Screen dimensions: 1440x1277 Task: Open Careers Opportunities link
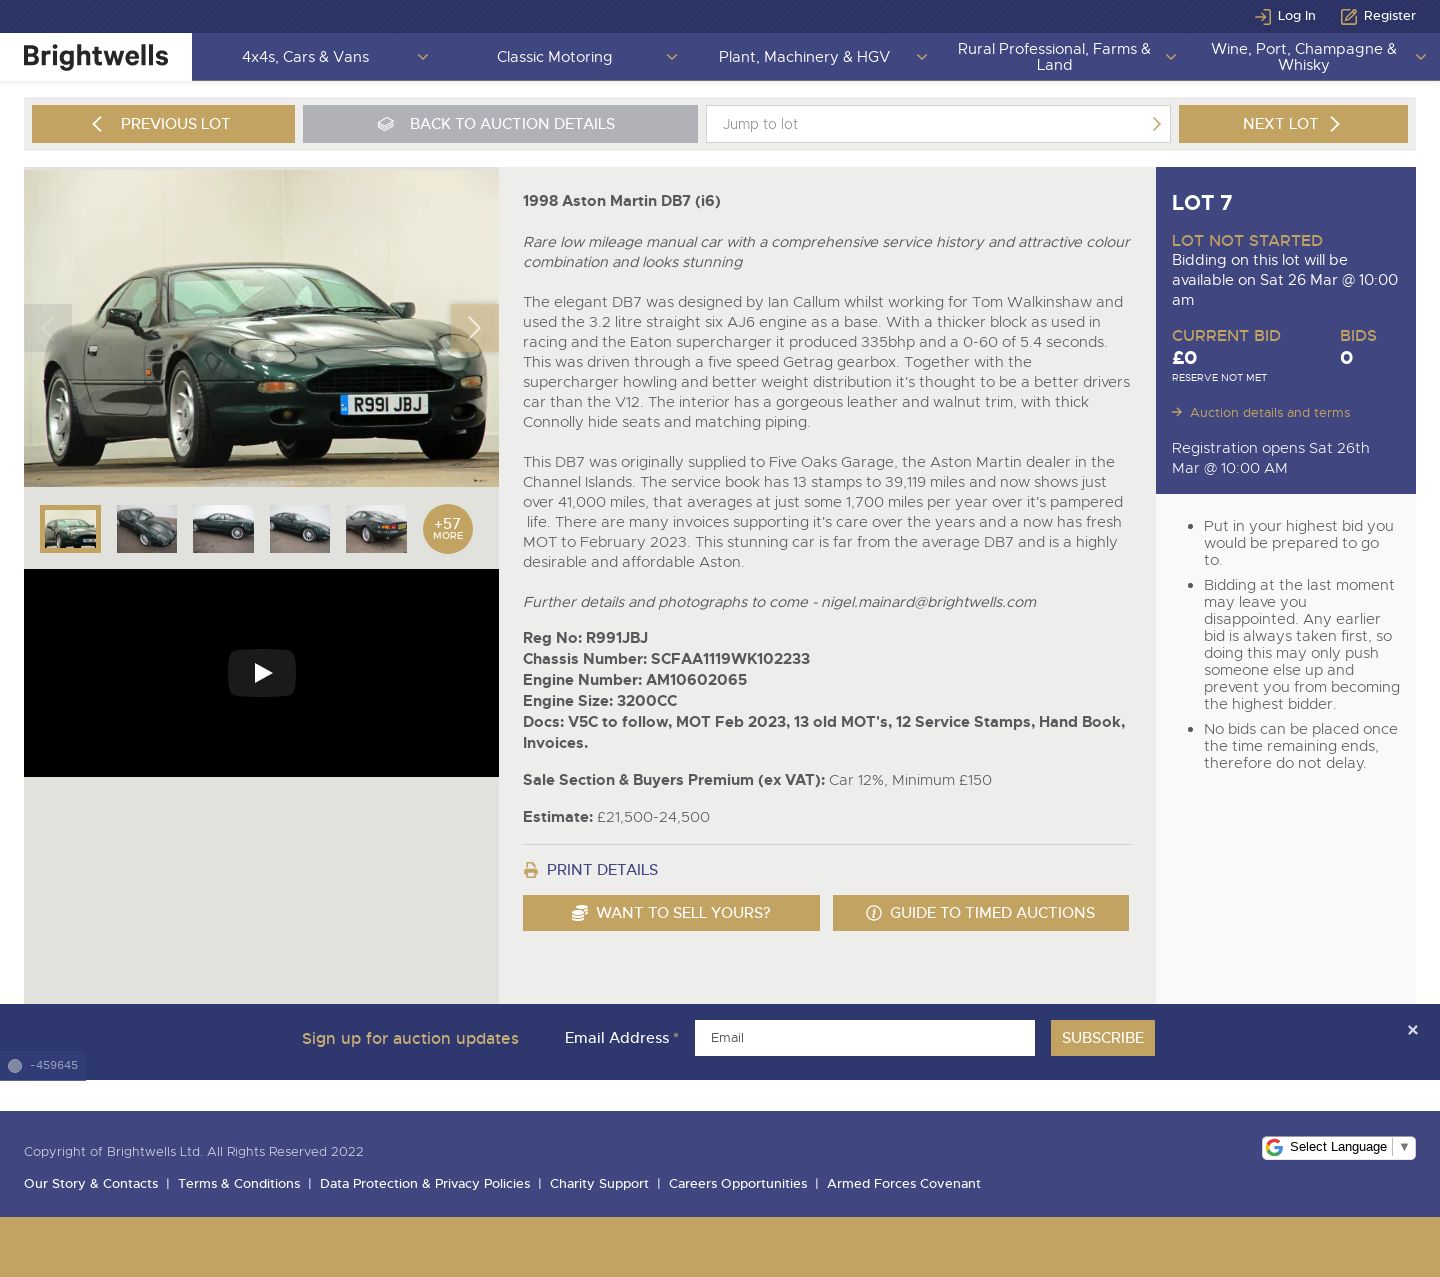[738, 1183]
